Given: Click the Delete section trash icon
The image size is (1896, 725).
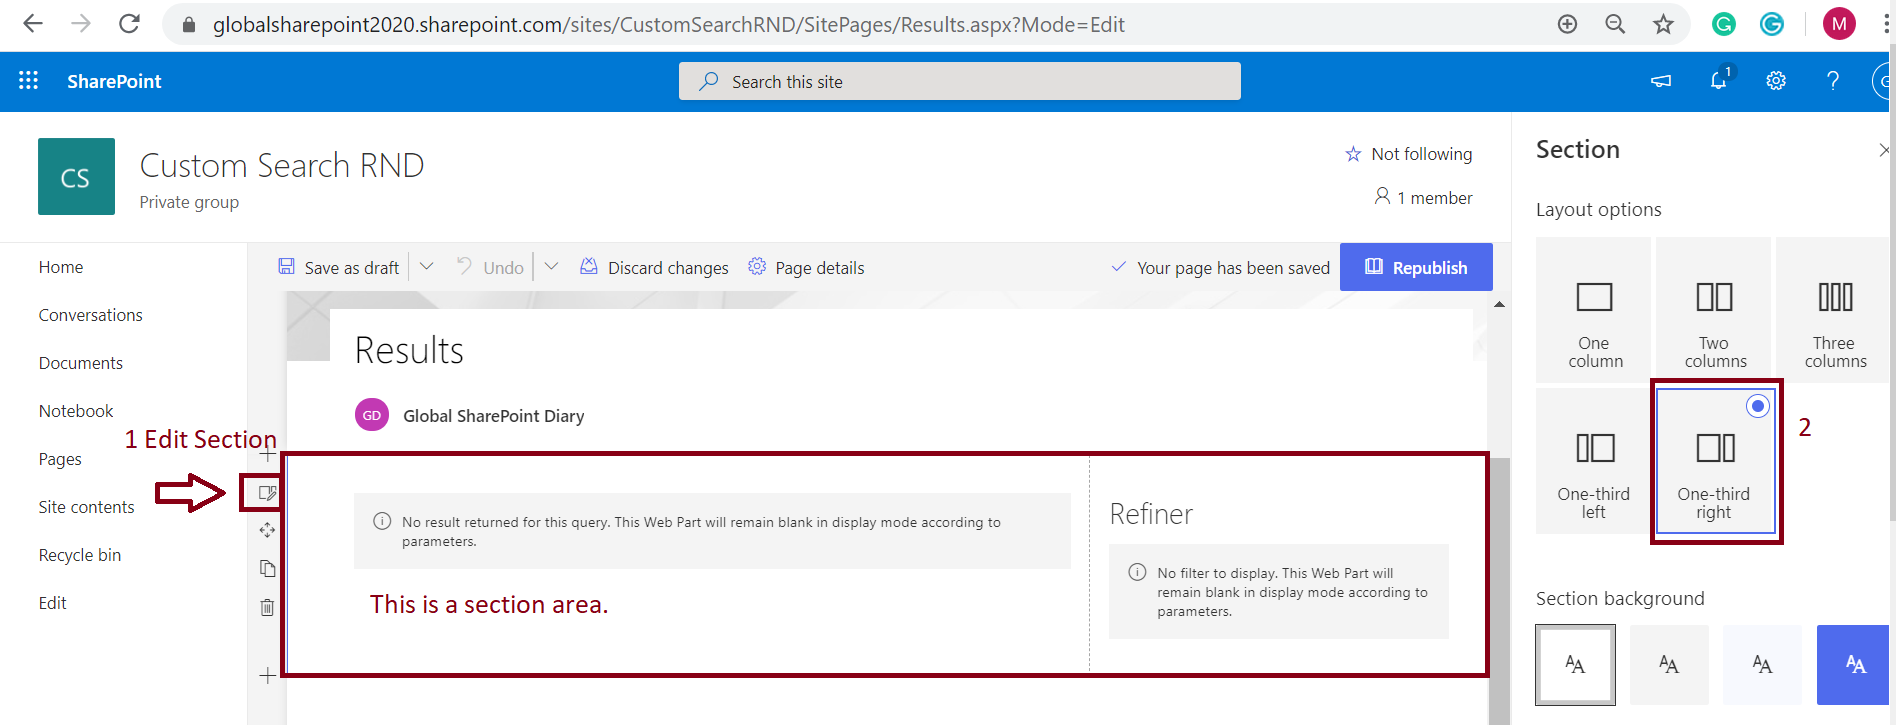Looking at the screenshot, I should [267, 607].
